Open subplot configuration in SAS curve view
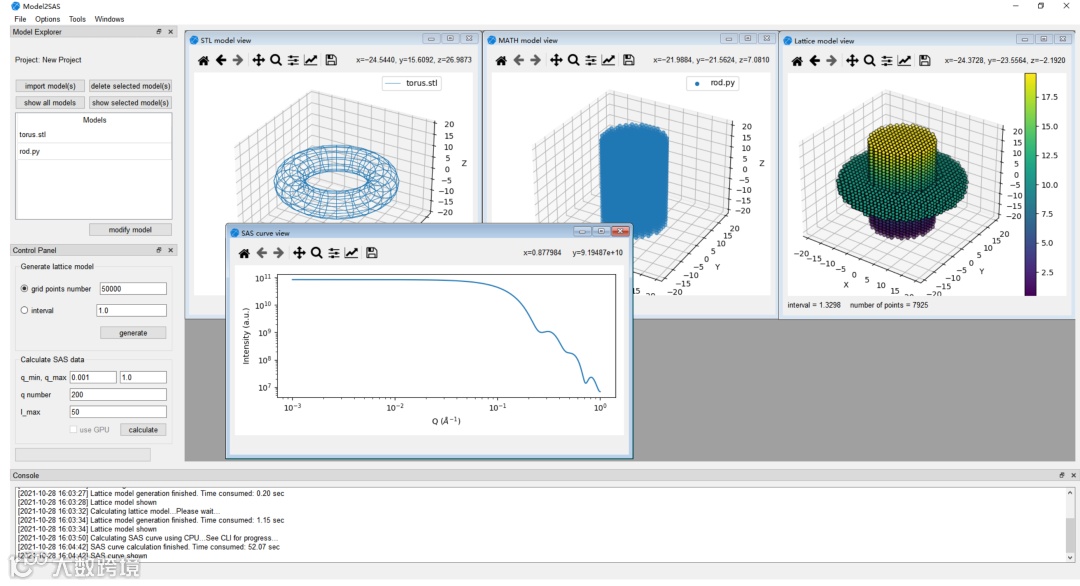 (334, 253)
